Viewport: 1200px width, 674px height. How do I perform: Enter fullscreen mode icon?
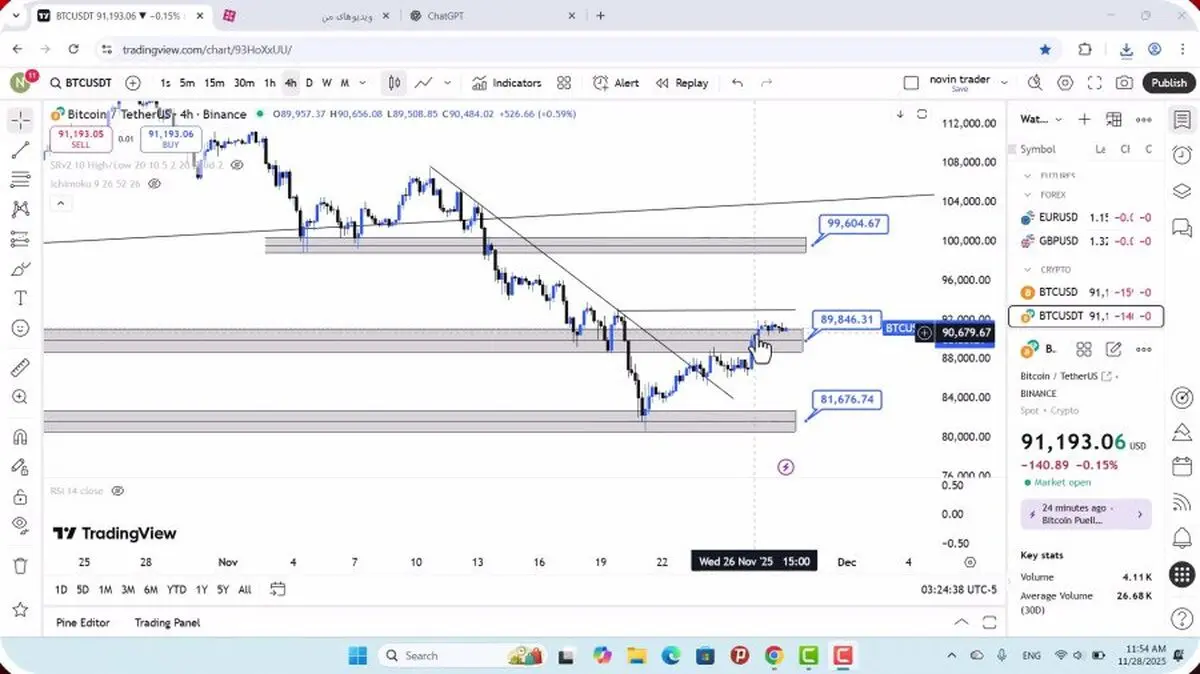(1095, 83)
